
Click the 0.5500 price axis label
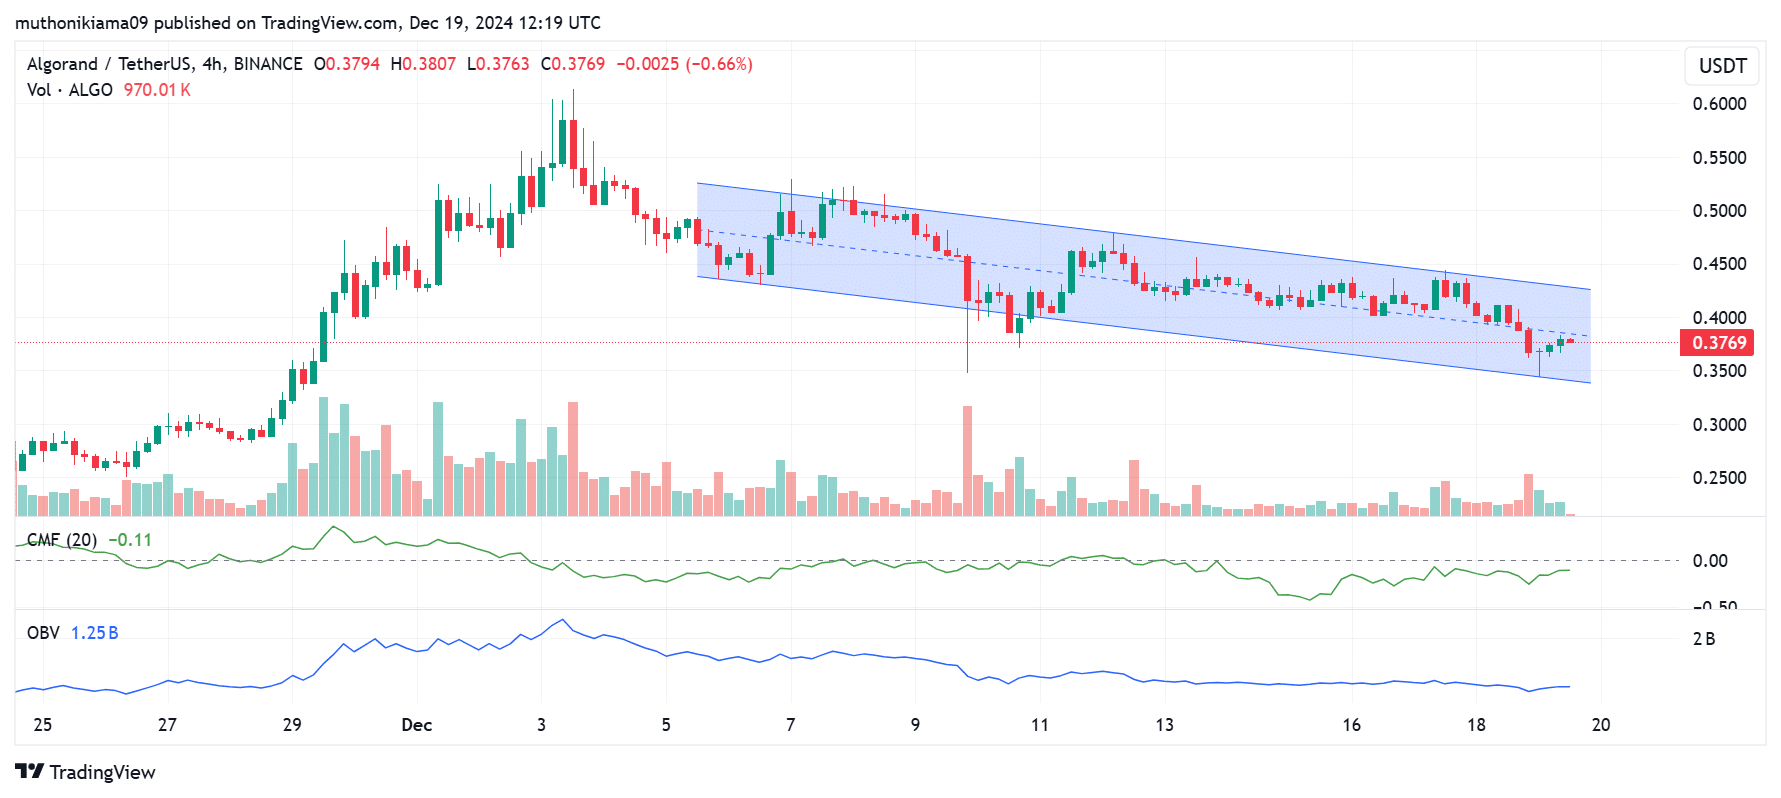tap(1719, 158)
